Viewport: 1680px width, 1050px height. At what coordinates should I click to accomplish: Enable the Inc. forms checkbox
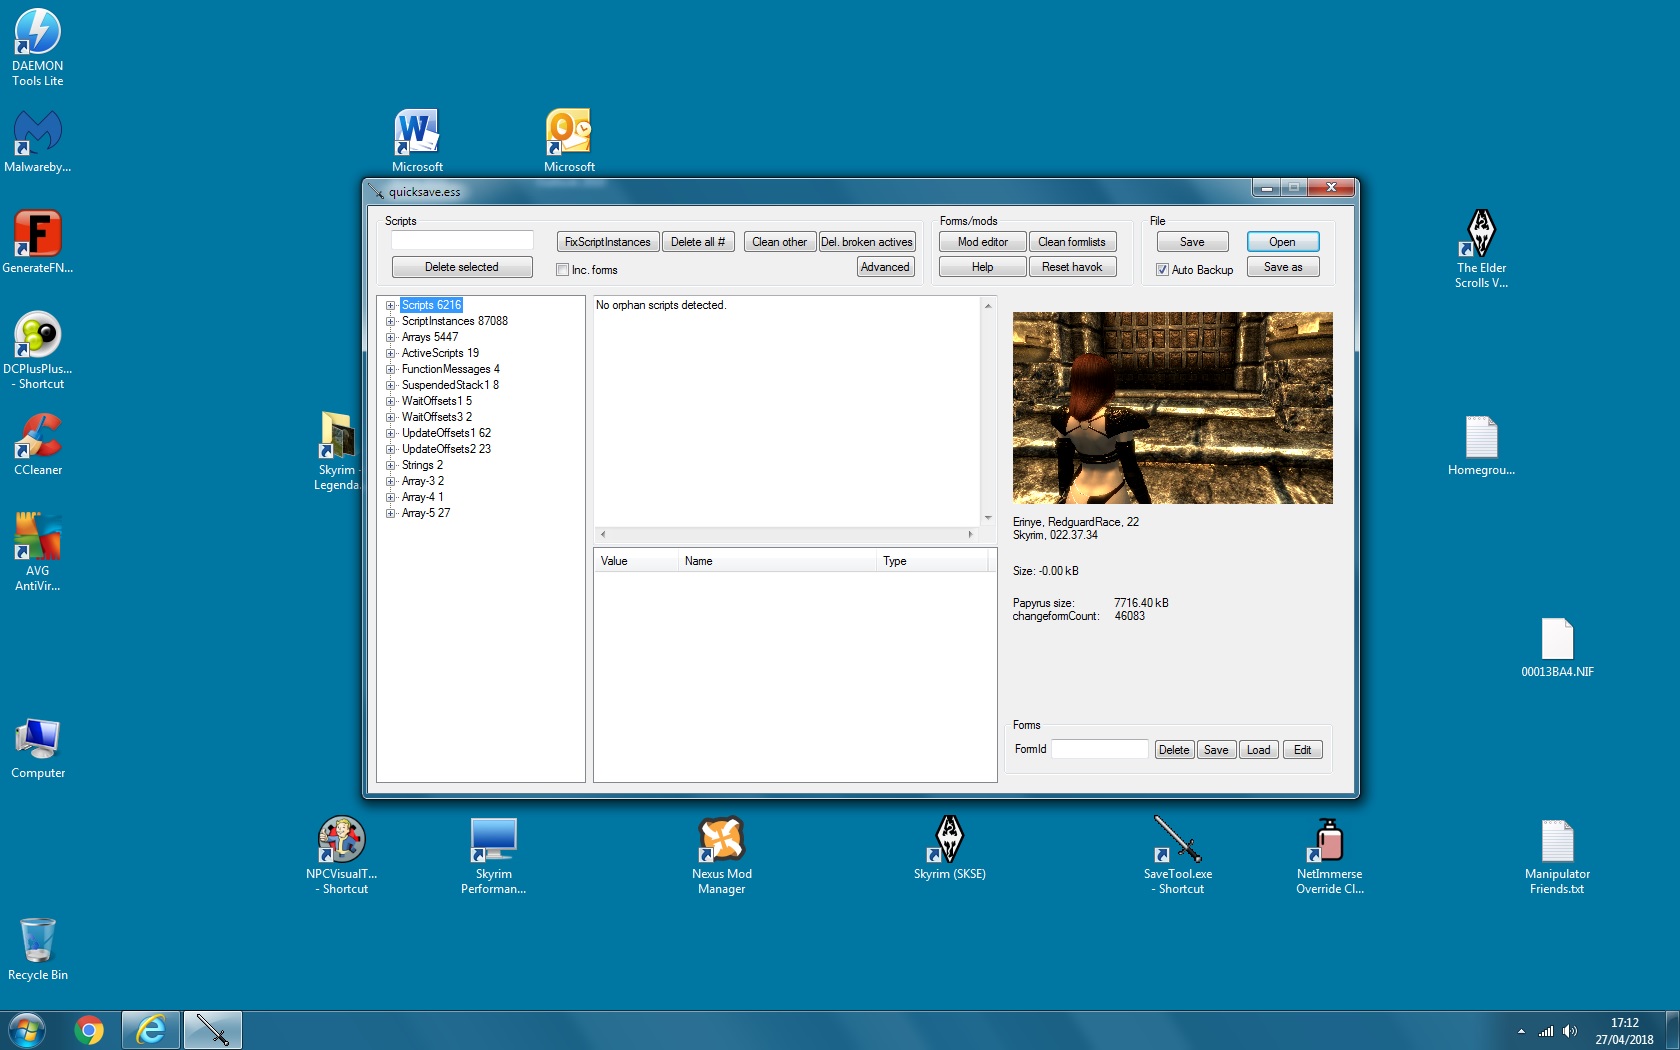(562, 270)
